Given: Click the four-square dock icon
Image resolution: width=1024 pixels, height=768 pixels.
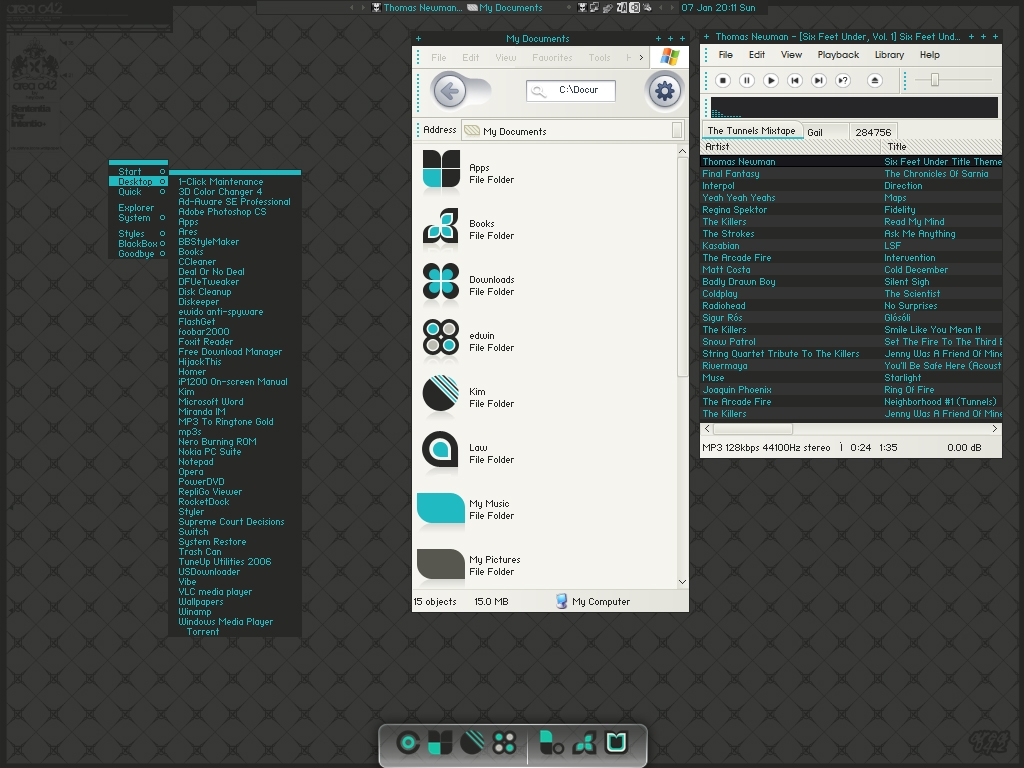Looking at the screenshot, I should (440, 743).
